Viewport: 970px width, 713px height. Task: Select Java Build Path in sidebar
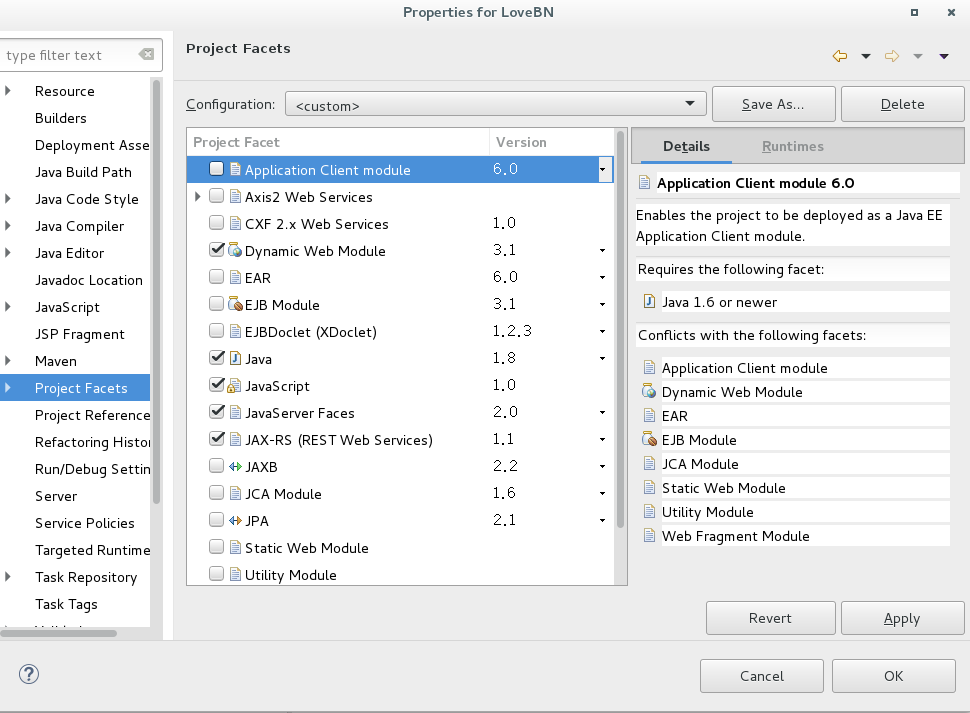(83, 172)
